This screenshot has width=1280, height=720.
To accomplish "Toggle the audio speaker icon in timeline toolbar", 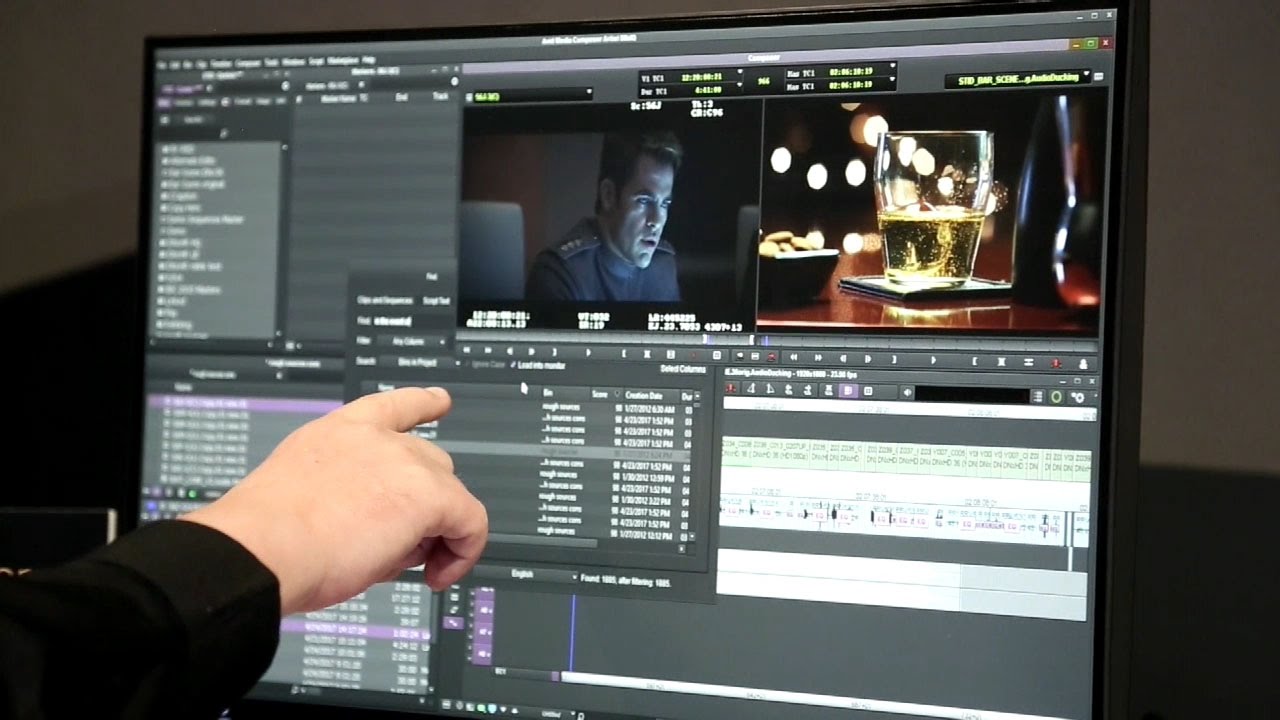I will pos(907,391).
